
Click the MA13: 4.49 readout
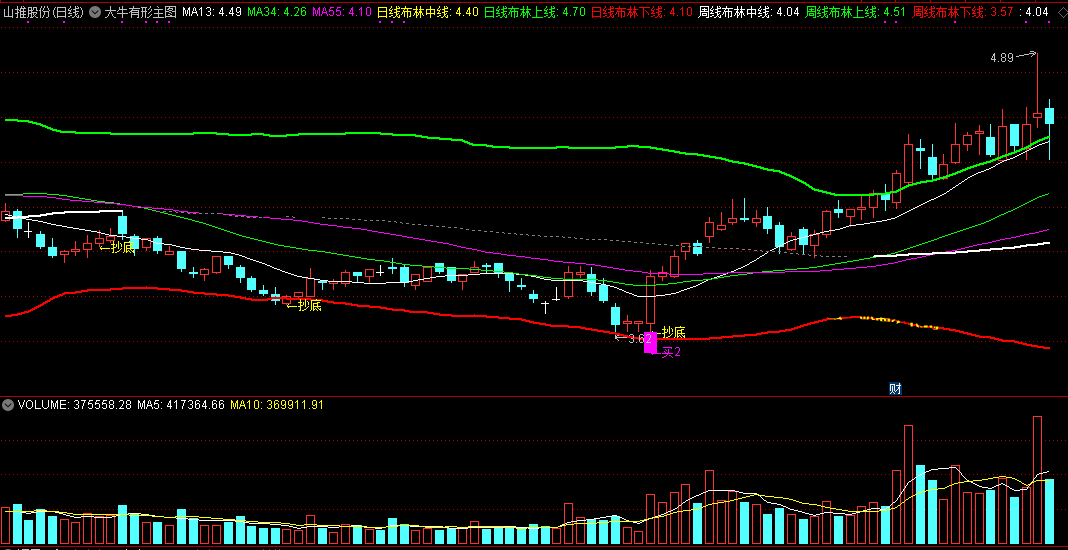tap(211, 12)
